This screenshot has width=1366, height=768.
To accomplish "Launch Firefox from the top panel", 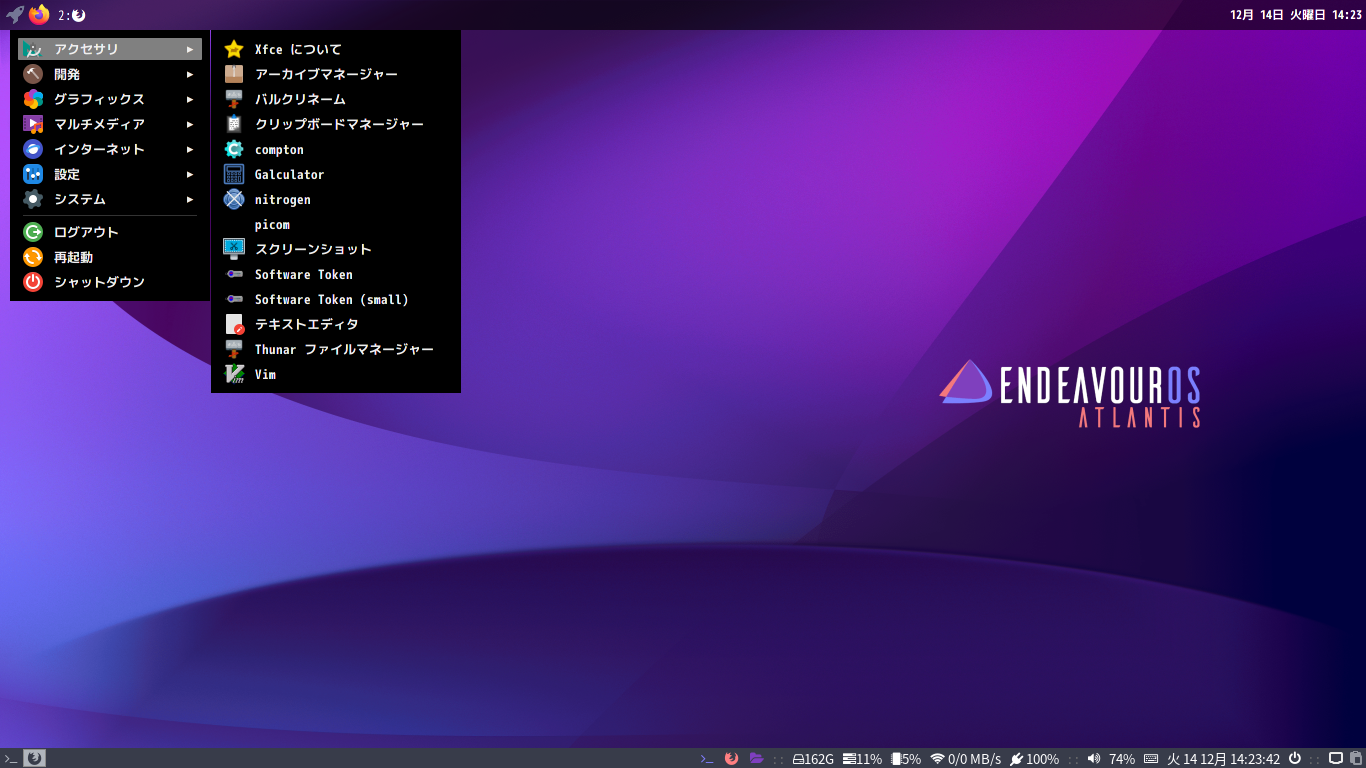I will 39,15.
